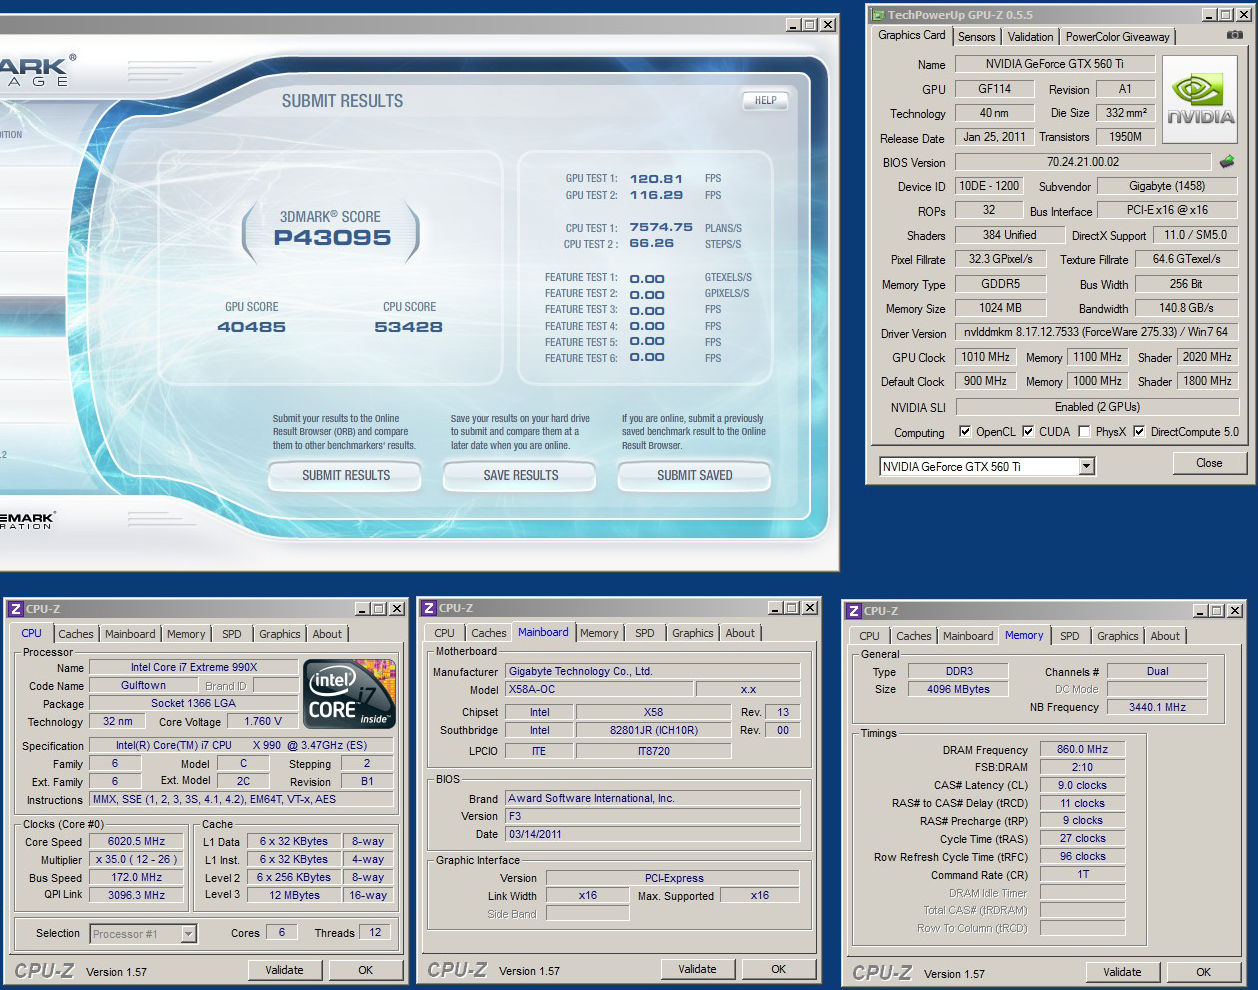Click the CPU score value 53428
The height and width of the screenshot is (990, 1258).
(x=409, y=327)
